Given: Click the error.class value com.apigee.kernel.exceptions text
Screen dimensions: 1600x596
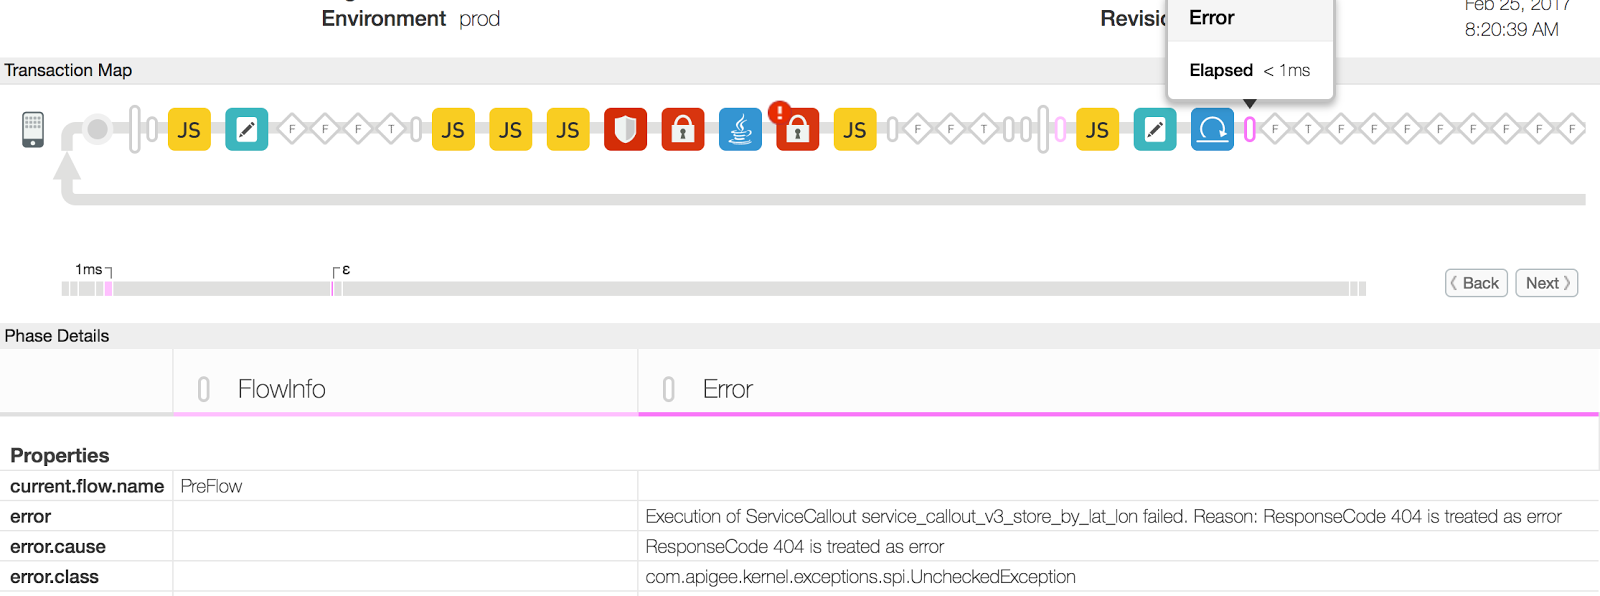Looking at the screenshot, I should pos(860,577).
